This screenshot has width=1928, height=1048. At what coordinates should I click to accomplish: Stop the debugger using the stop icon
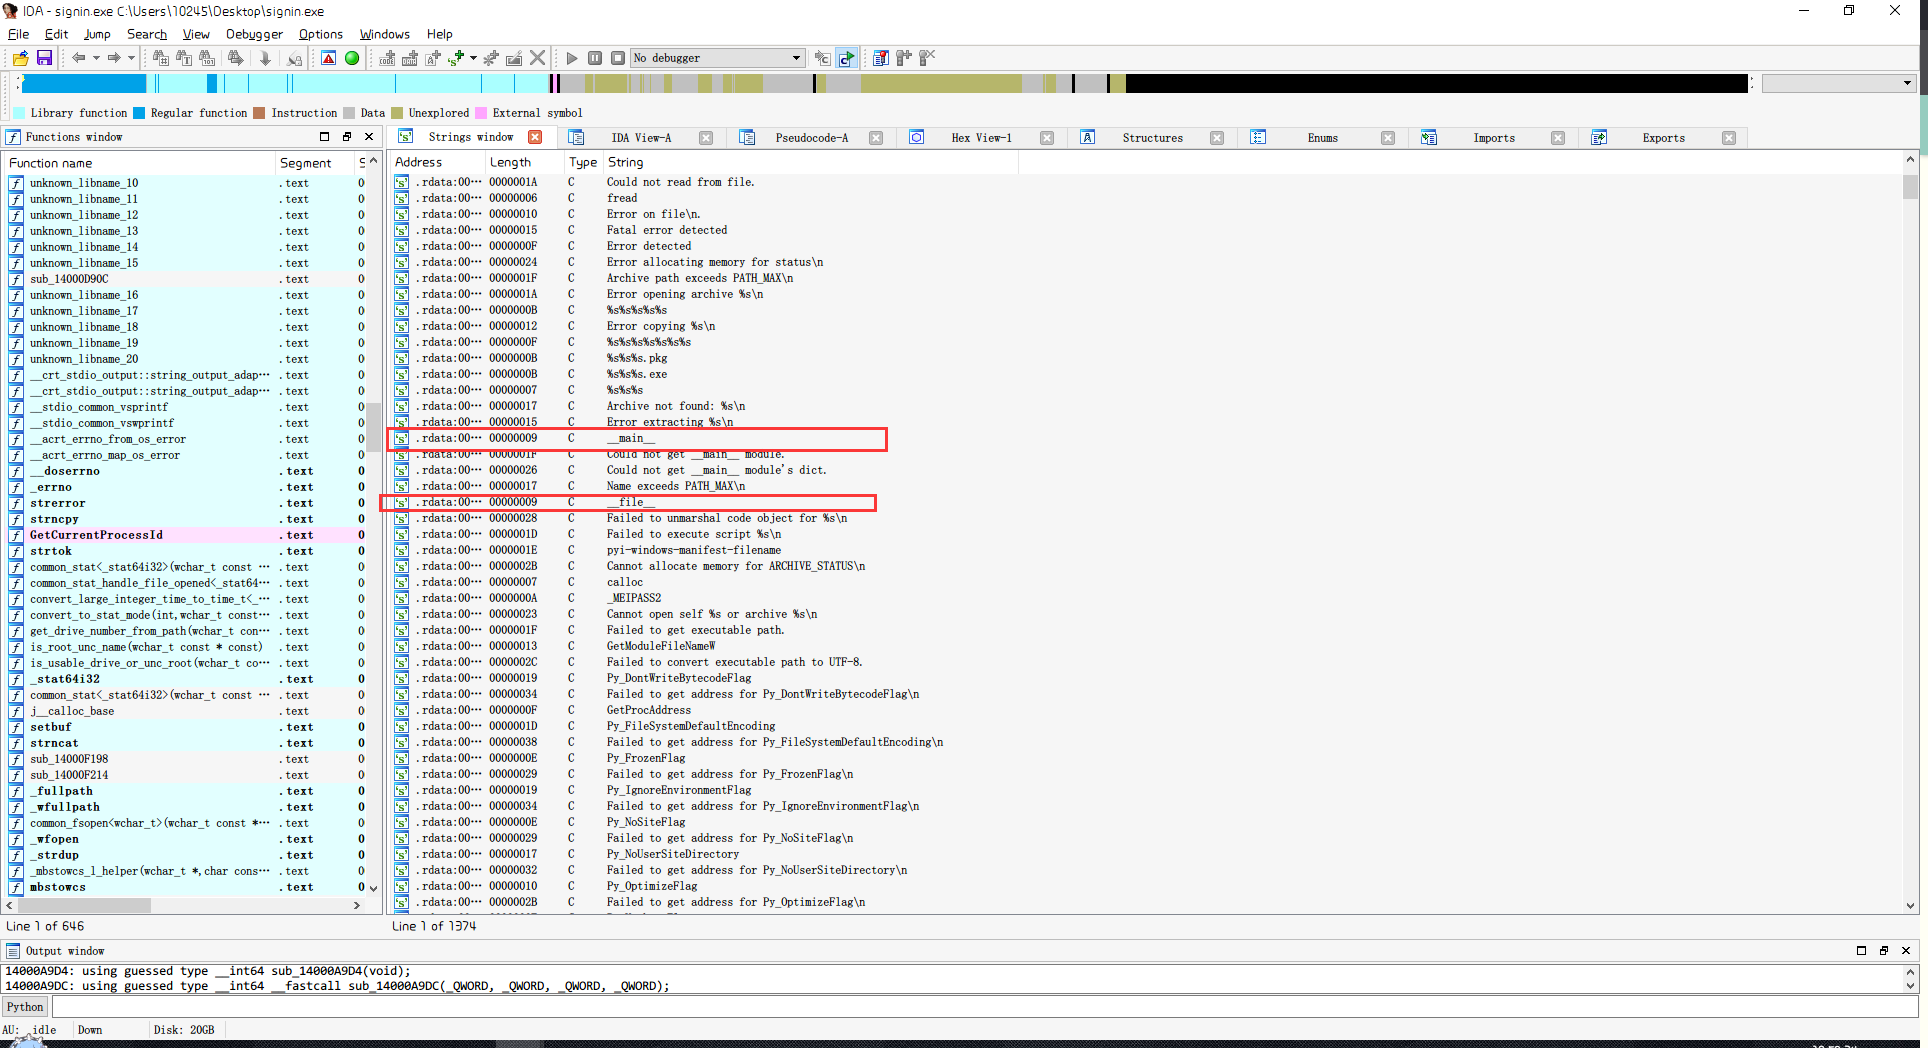point(618,58)
